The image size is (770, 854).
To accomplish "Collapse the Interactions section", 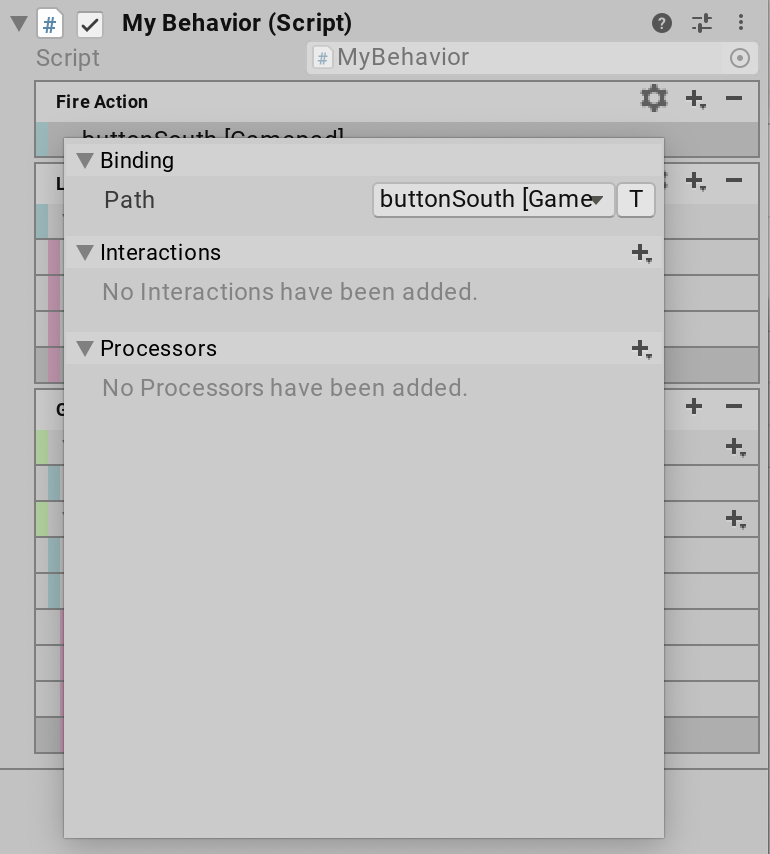I will (x=85, y=253).
